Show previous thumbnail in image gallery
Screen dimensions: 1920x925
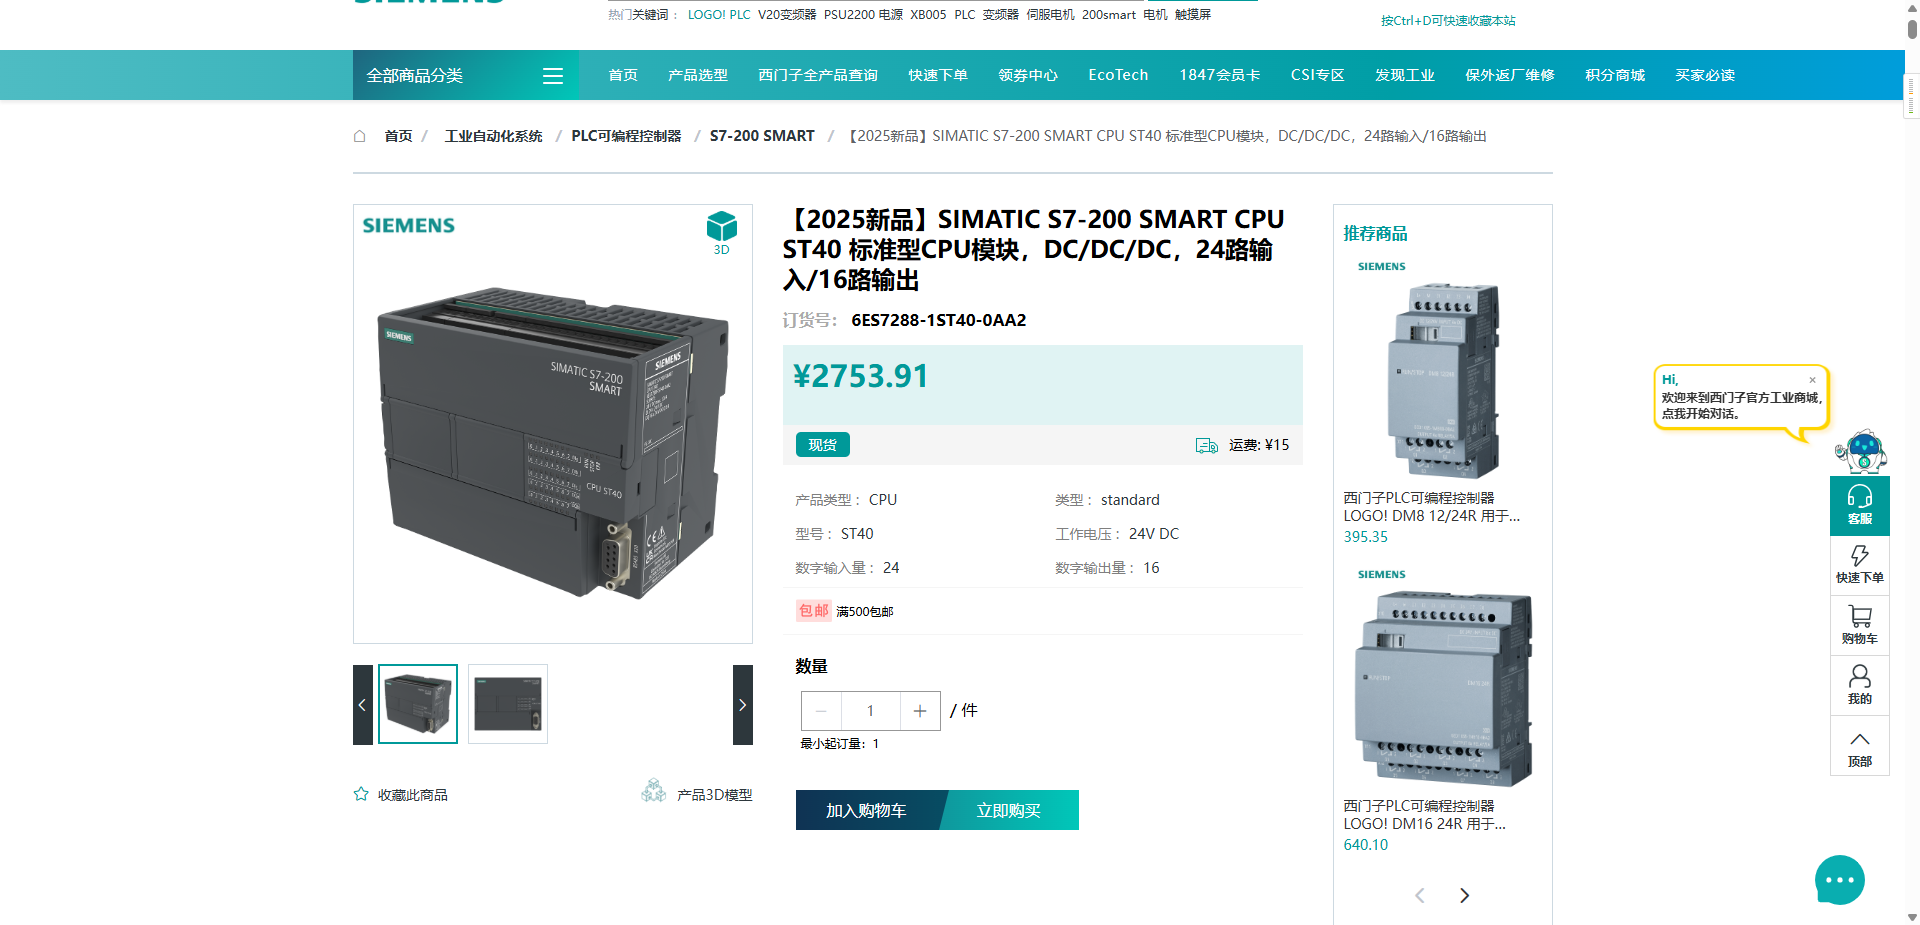pyautogui.click(x=362, y=705)
